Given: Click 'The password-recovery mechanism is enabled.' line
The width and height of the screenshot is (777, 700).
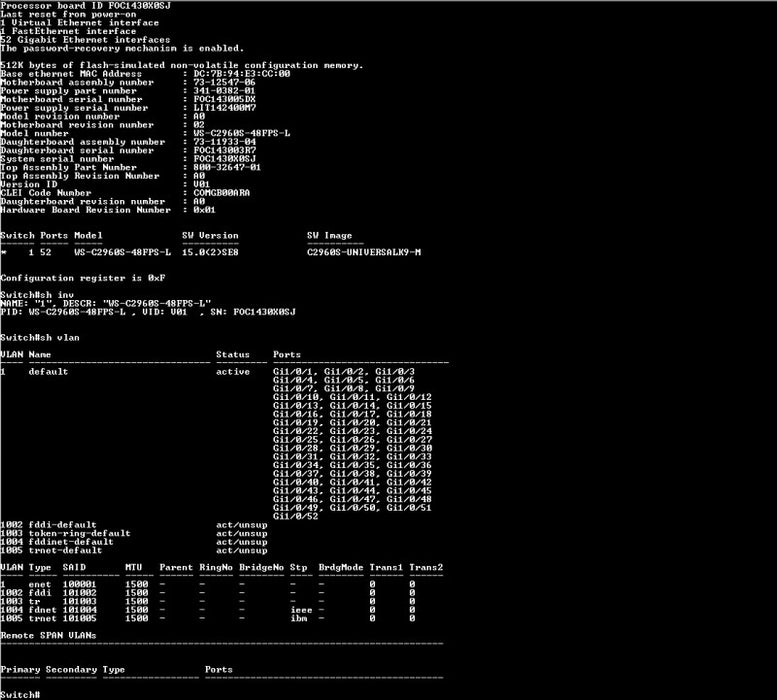Looking at the screenshot, I should (x=122, y=48).
